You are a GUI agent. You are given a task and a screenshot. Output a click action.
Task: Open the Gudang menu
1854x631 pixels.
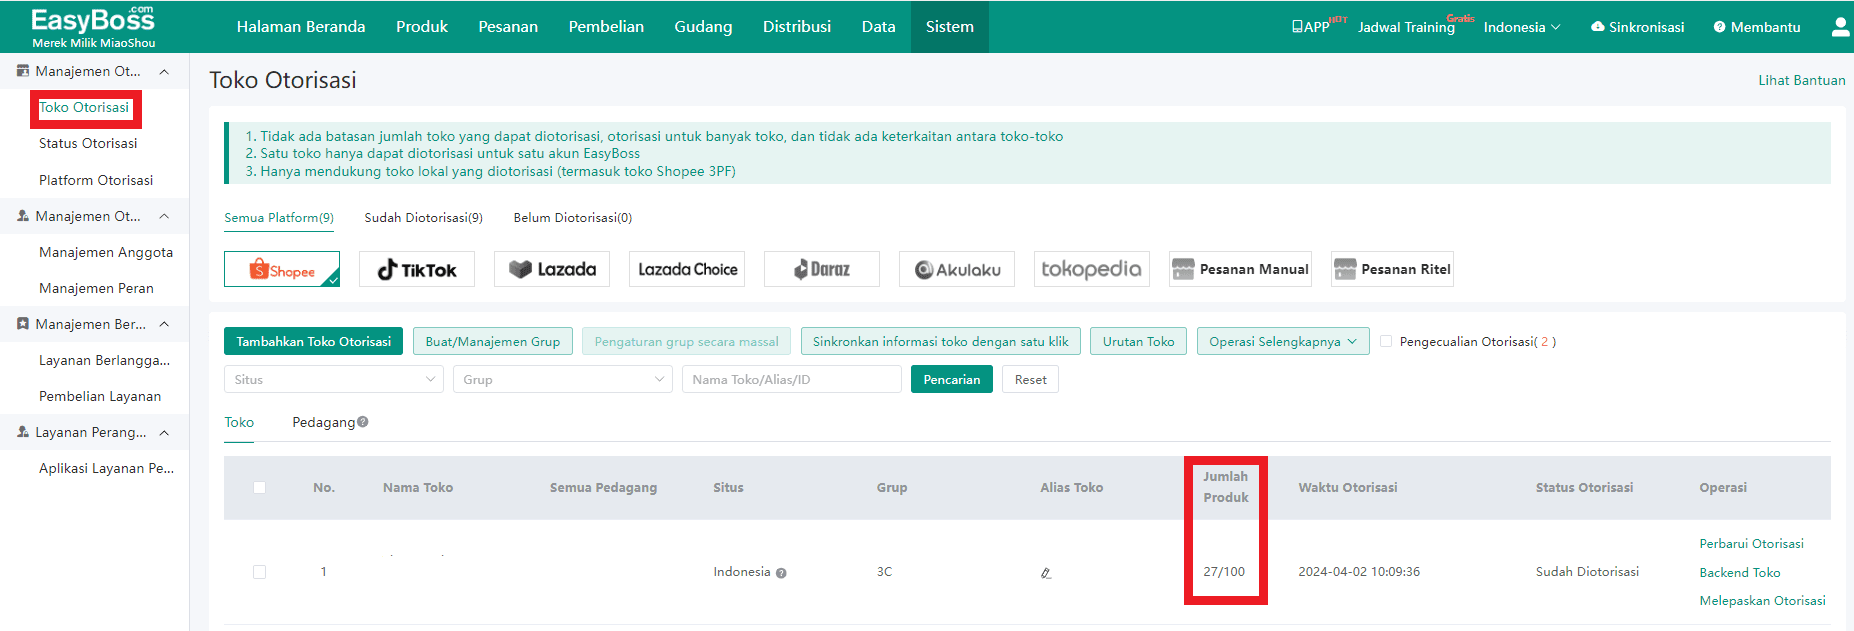703,27
